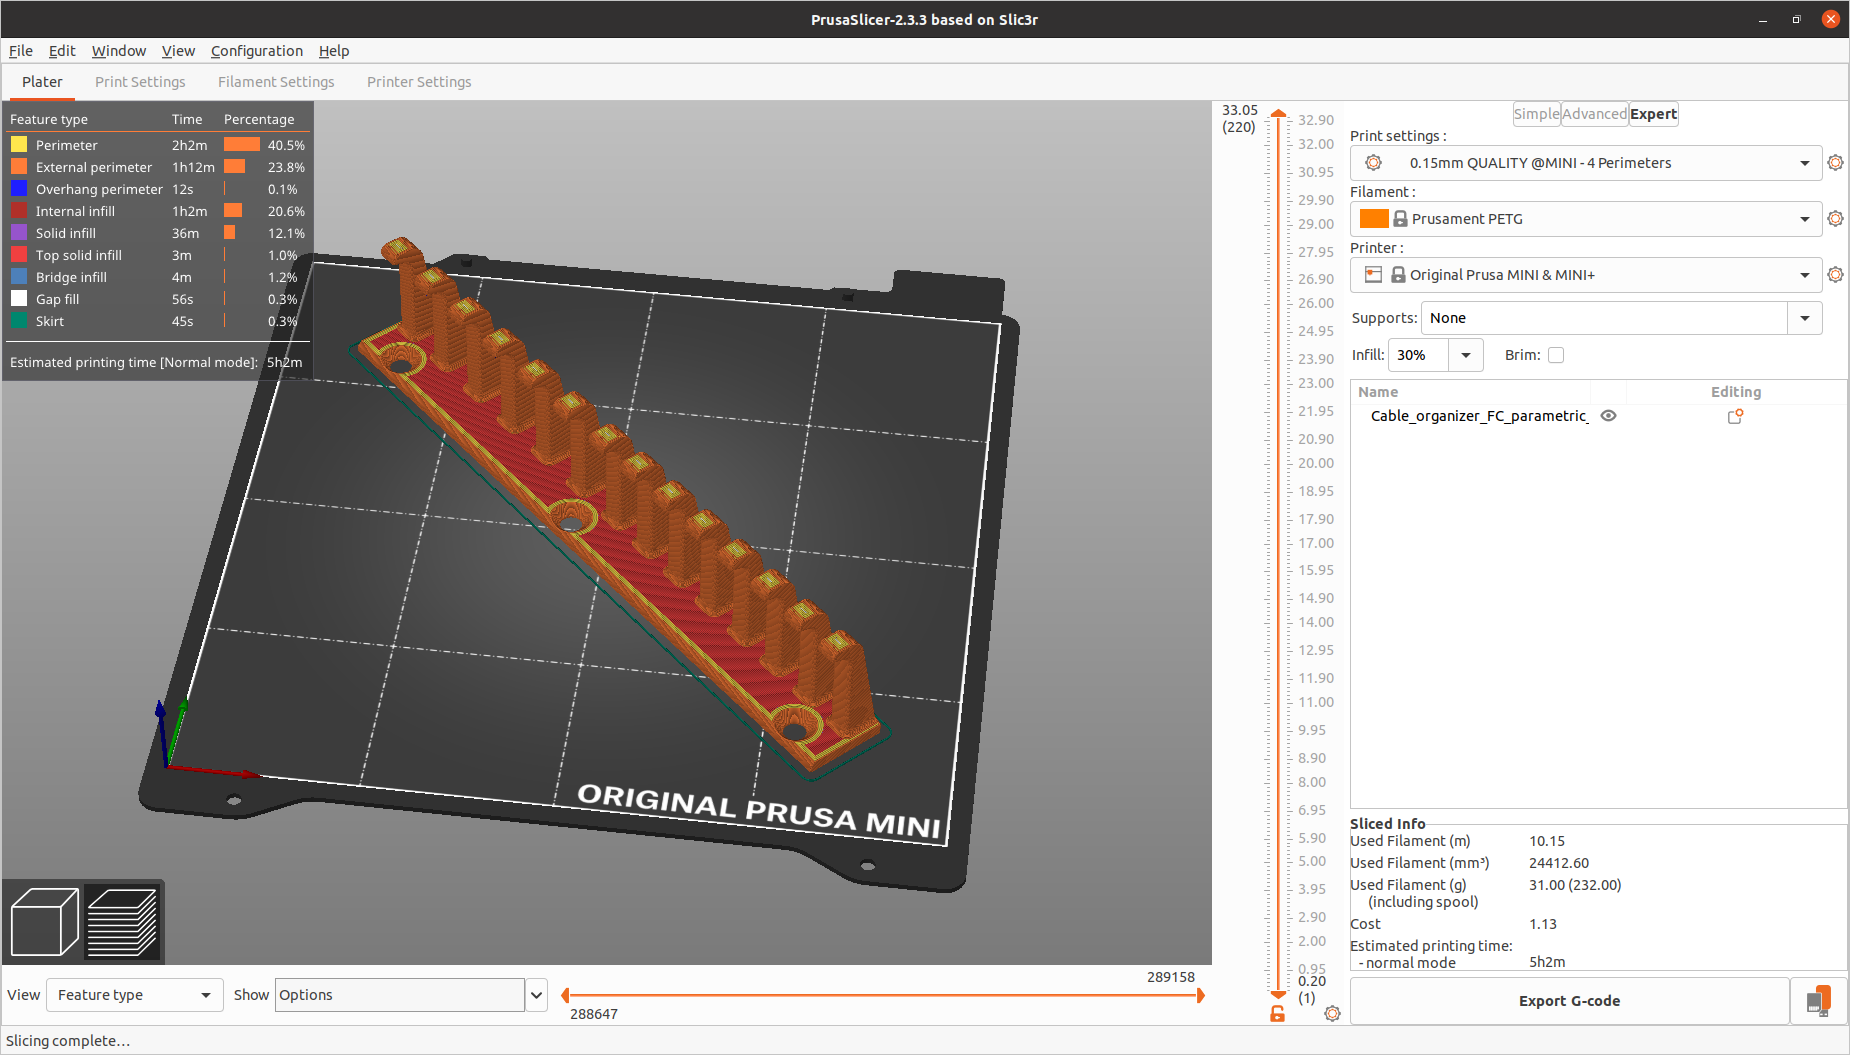This screenshot has height=1055, width=1850.
Task: Click the Used Filament (m) value 10.15
Action: [x=1547, y=841]
